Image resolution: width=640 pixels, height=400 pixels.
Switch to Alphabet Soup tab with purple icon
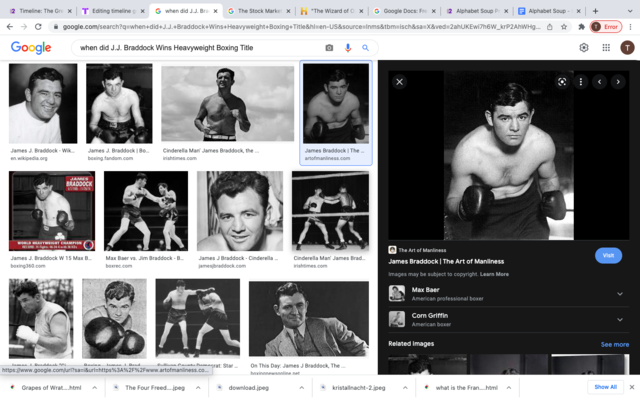point(477,11)
